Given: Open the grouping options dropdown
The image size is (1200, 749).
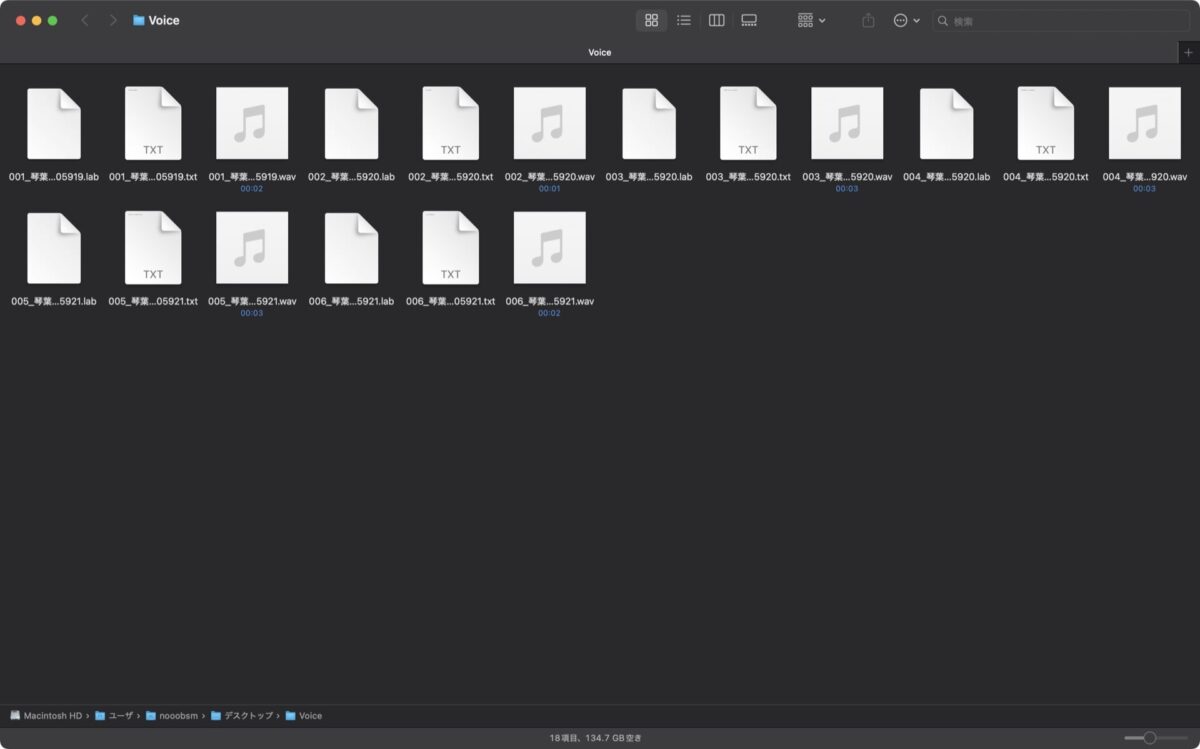Looking at the screenshot, I should coord(805,20).
